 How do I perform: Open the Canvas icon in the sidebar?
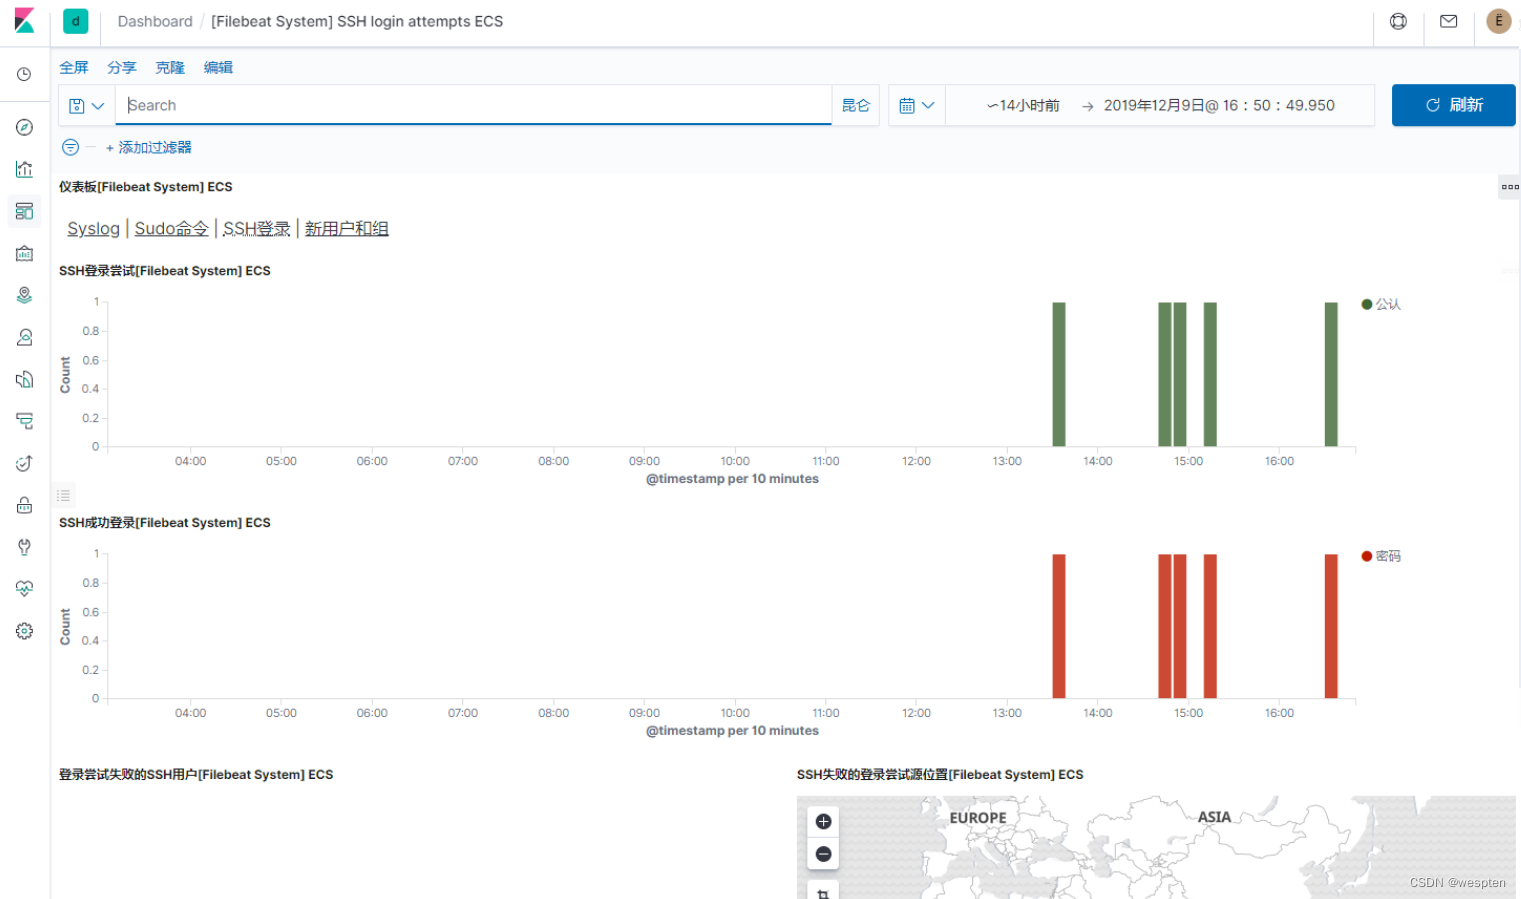(x=24, y=253)
